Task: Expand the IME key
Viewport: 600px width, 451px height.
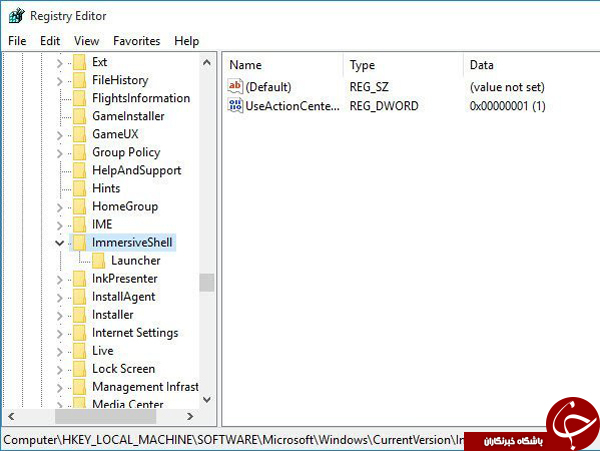Action: (59, 225)
